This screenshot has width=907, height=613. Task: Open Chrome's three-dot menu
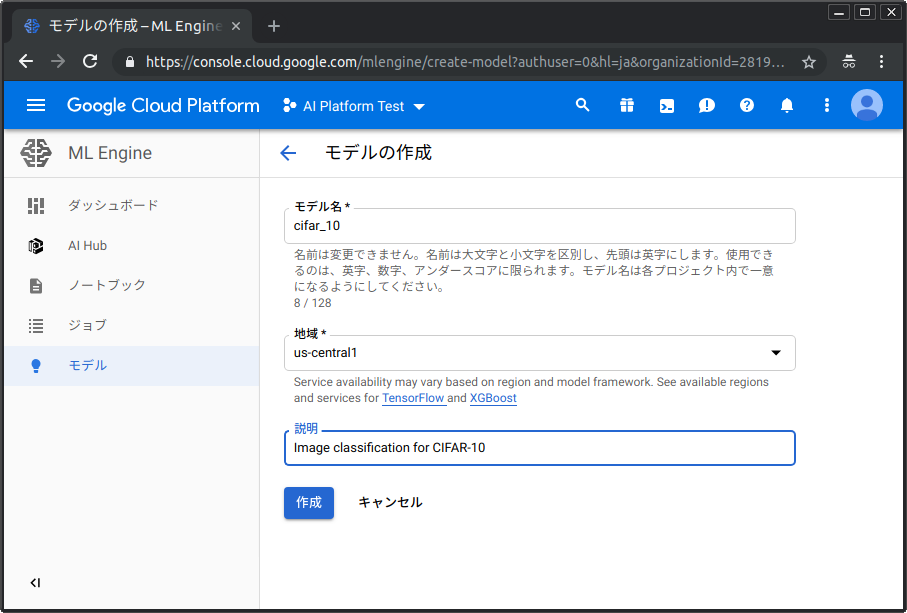point(881,61)
